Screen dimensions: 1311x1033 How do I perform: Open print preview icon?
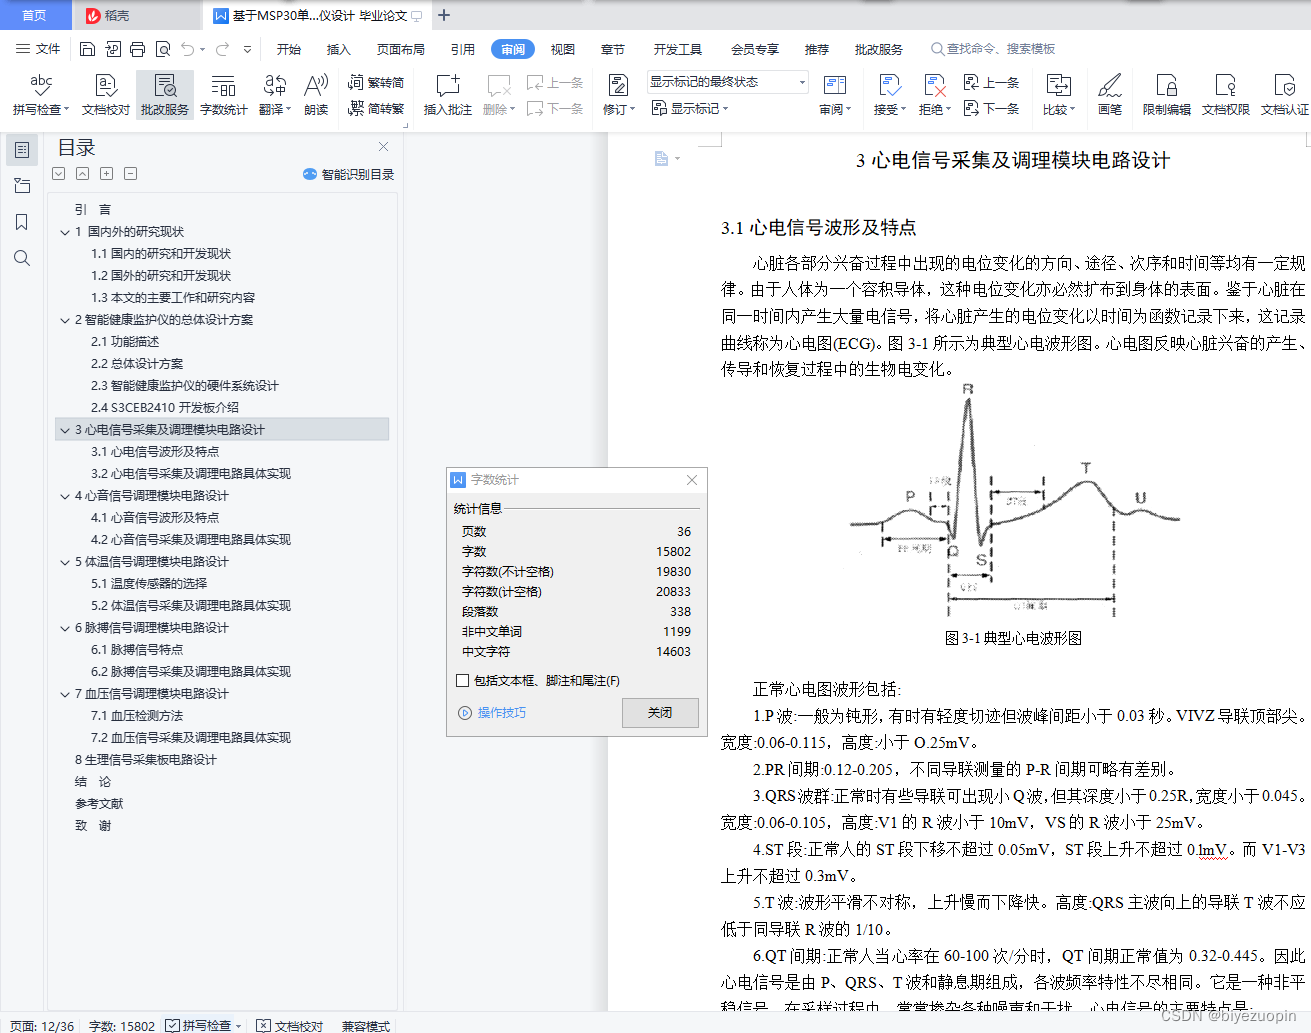[x=163, y=49]
